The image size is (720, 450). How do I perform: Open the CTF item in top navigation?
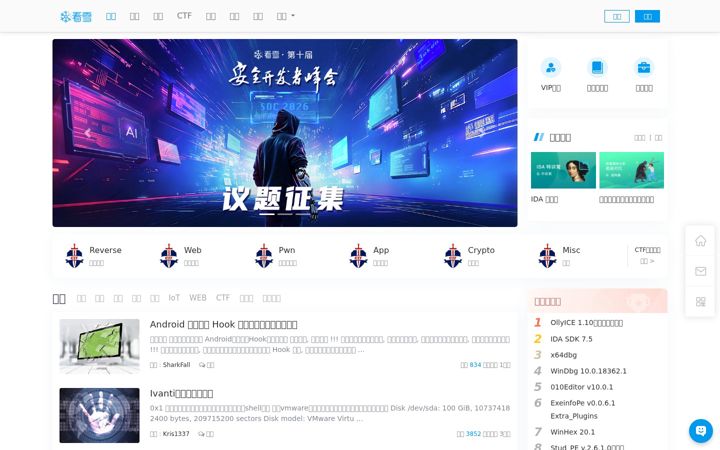[184, 16]
